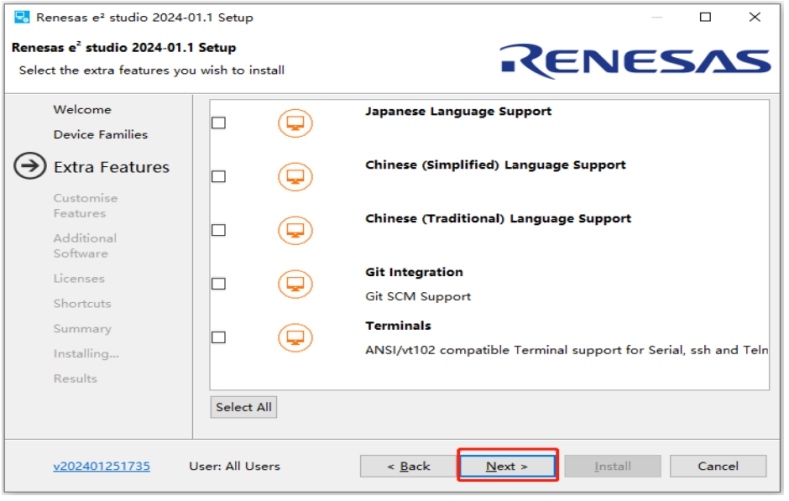Click the Chinese (Traditional) Language Support icon
The width and height of the screenshot is (789, 501).
click(295, 230)
